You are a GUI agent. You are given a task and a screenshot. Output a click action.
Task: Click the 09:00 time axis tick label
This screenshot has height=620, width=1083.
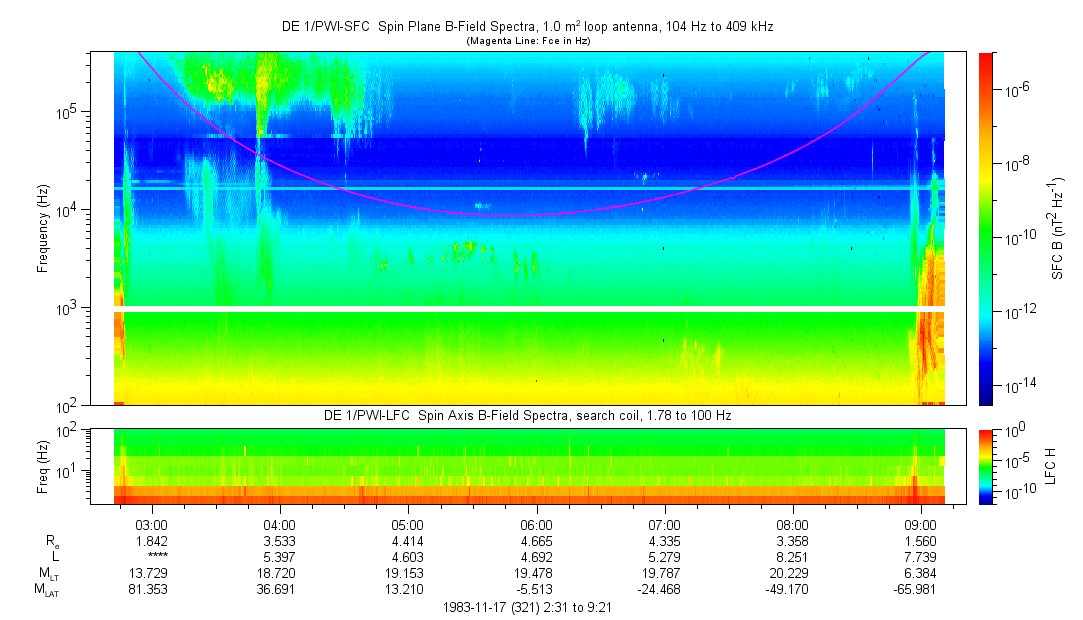[x=921, y=525]
